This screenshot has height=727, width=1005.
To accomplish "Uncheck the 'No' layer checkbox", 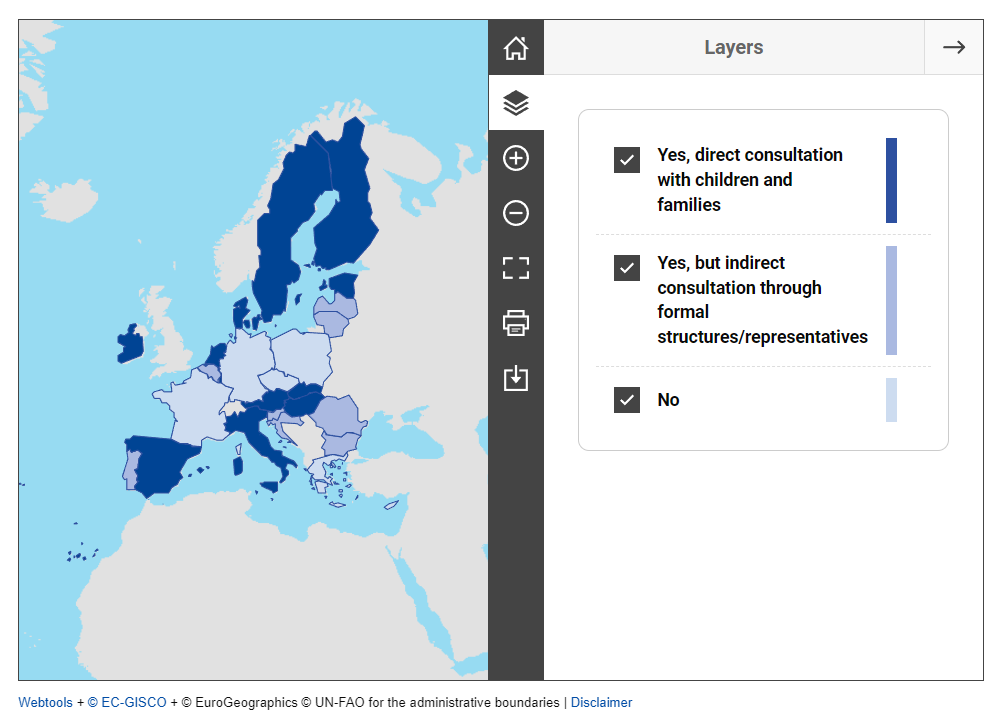I will pos(627,400).
